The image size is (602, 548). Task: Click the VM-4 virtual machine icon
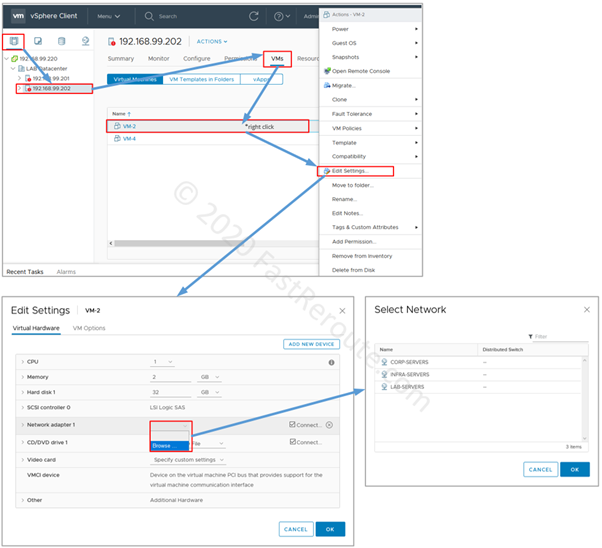(117, 138)
